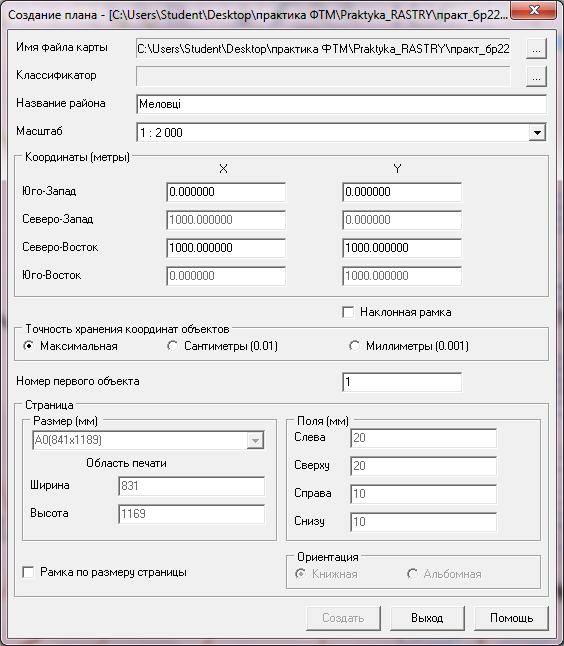Open the page size A0(841x1189) dropdown
Image resolution: width=564 pixels, height=646 pixels.
pos(255,440)
